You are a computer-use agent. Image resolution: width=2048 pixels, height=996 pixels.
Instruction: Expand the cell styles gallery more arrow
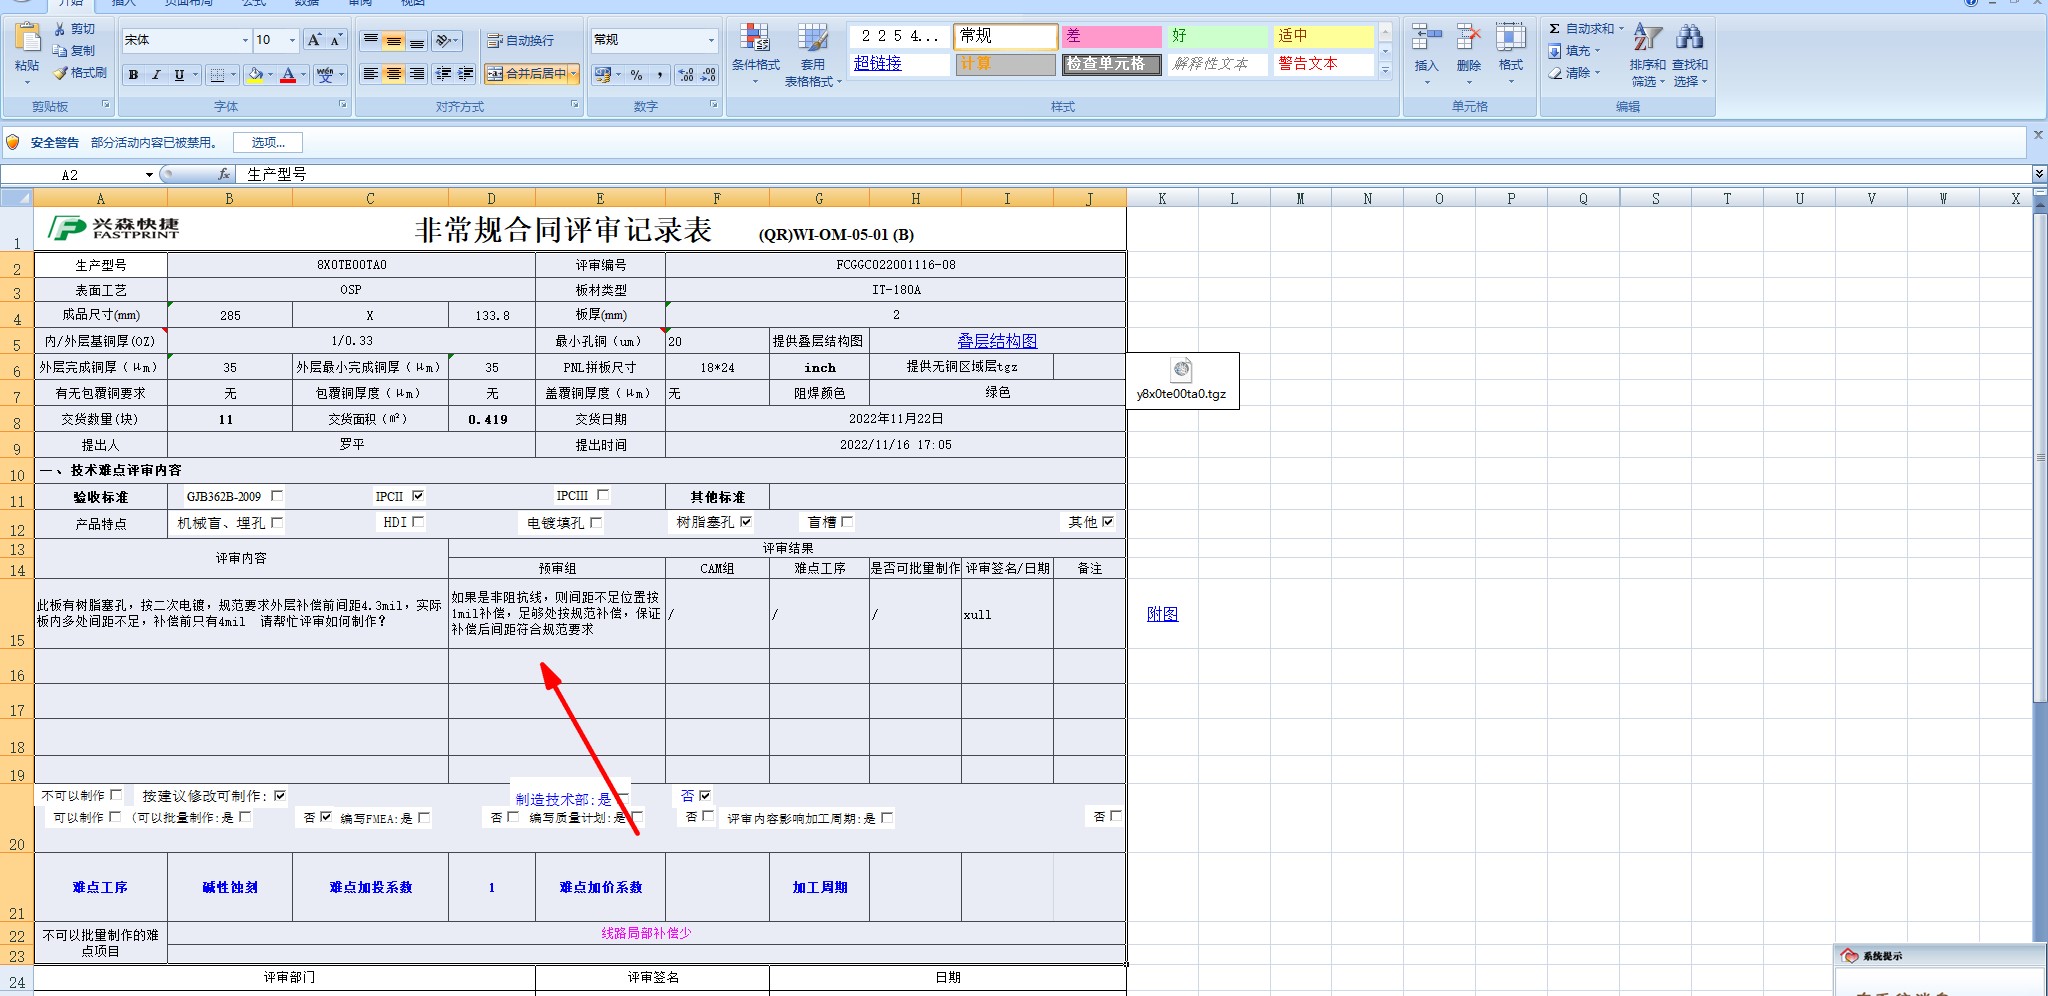[x=1385, y=70]
